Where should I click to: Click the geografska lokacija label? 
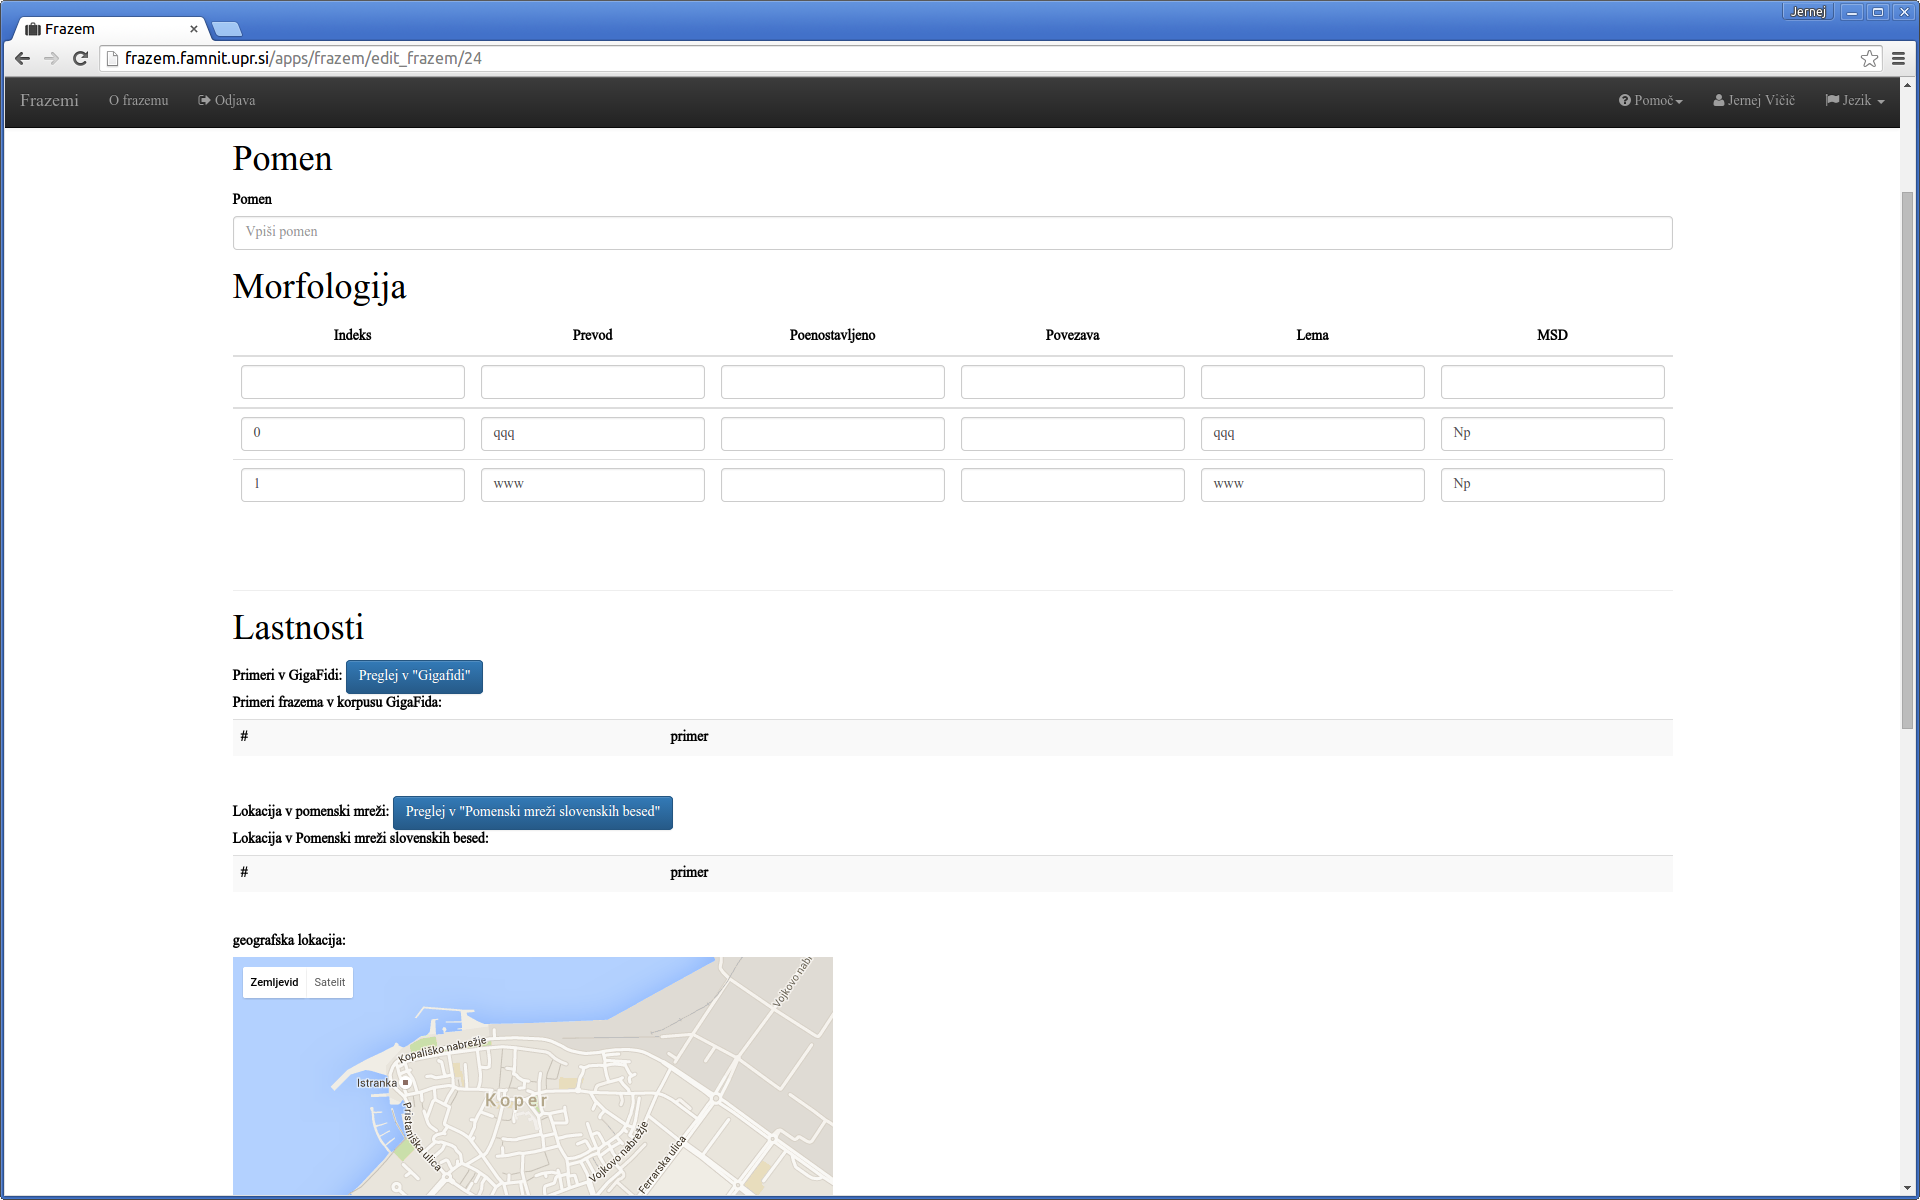click(289, 940)
